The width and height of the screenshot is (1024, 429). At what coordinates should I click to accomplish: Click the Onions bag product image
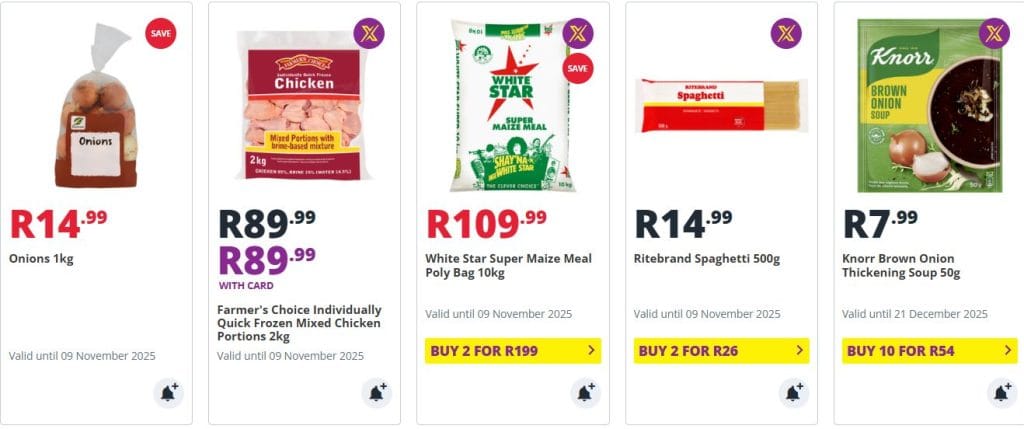click(x=97, y=110)
